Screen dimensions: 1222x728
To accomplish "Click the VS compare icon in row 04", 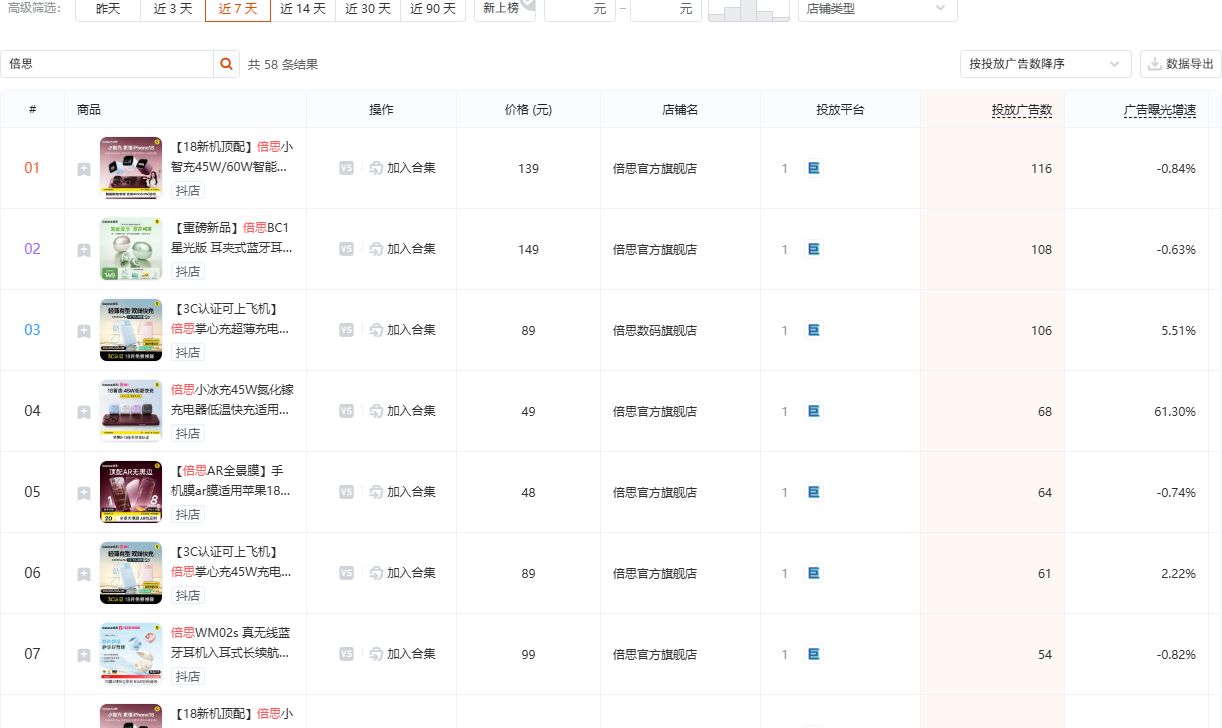I will pos(346,411).
